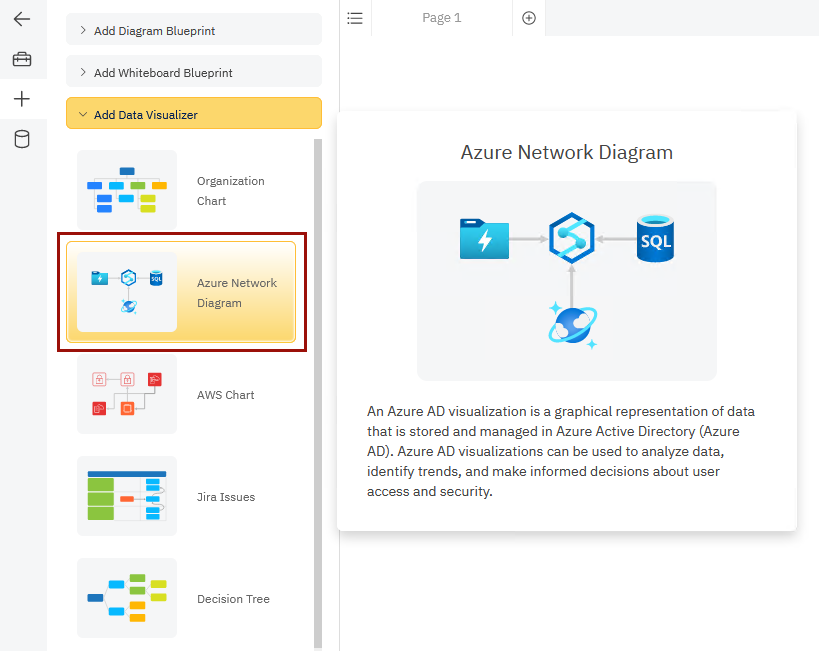Select the Jira Issues thumbnail
This screenshot has height=651, width=819.
click(x=127, y=496)
